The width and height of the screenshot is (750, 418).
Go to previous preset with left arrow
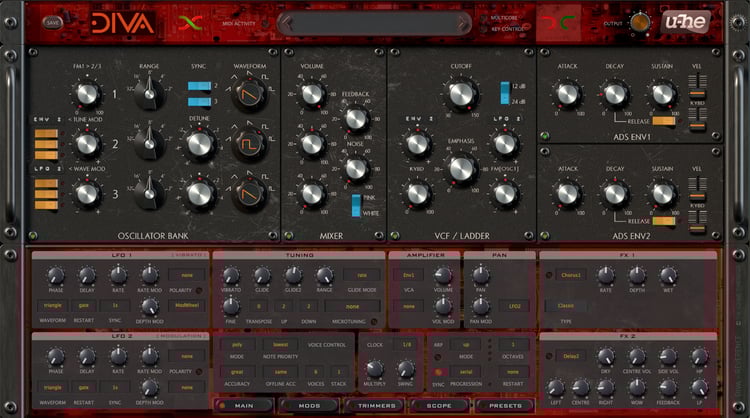point(287,22)
